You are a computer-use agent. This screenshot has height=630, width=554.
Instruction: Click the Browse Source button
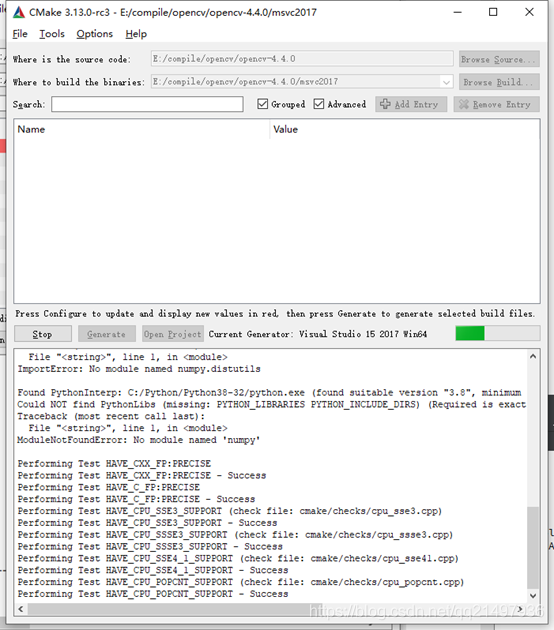point(499,59)
